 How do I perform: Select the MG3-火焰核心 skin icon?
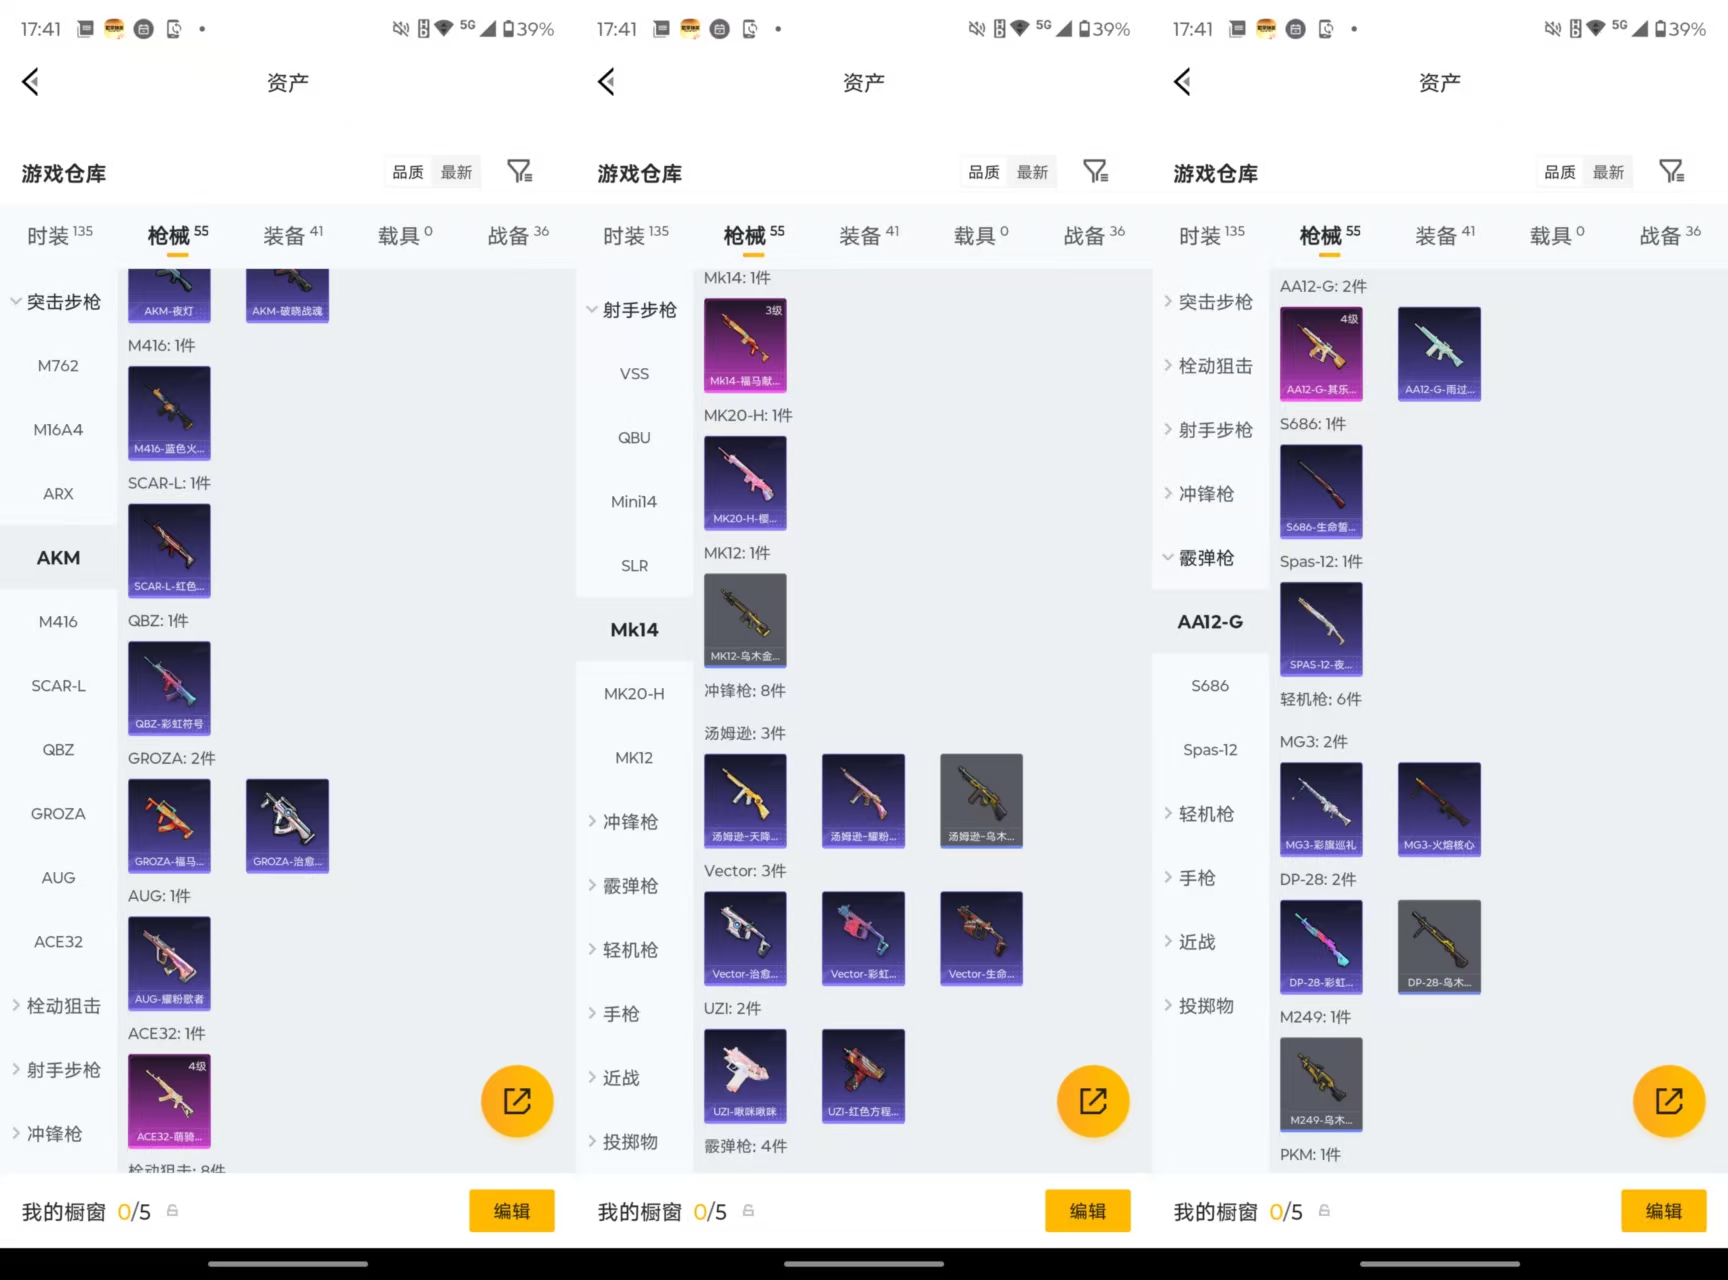1439,809
